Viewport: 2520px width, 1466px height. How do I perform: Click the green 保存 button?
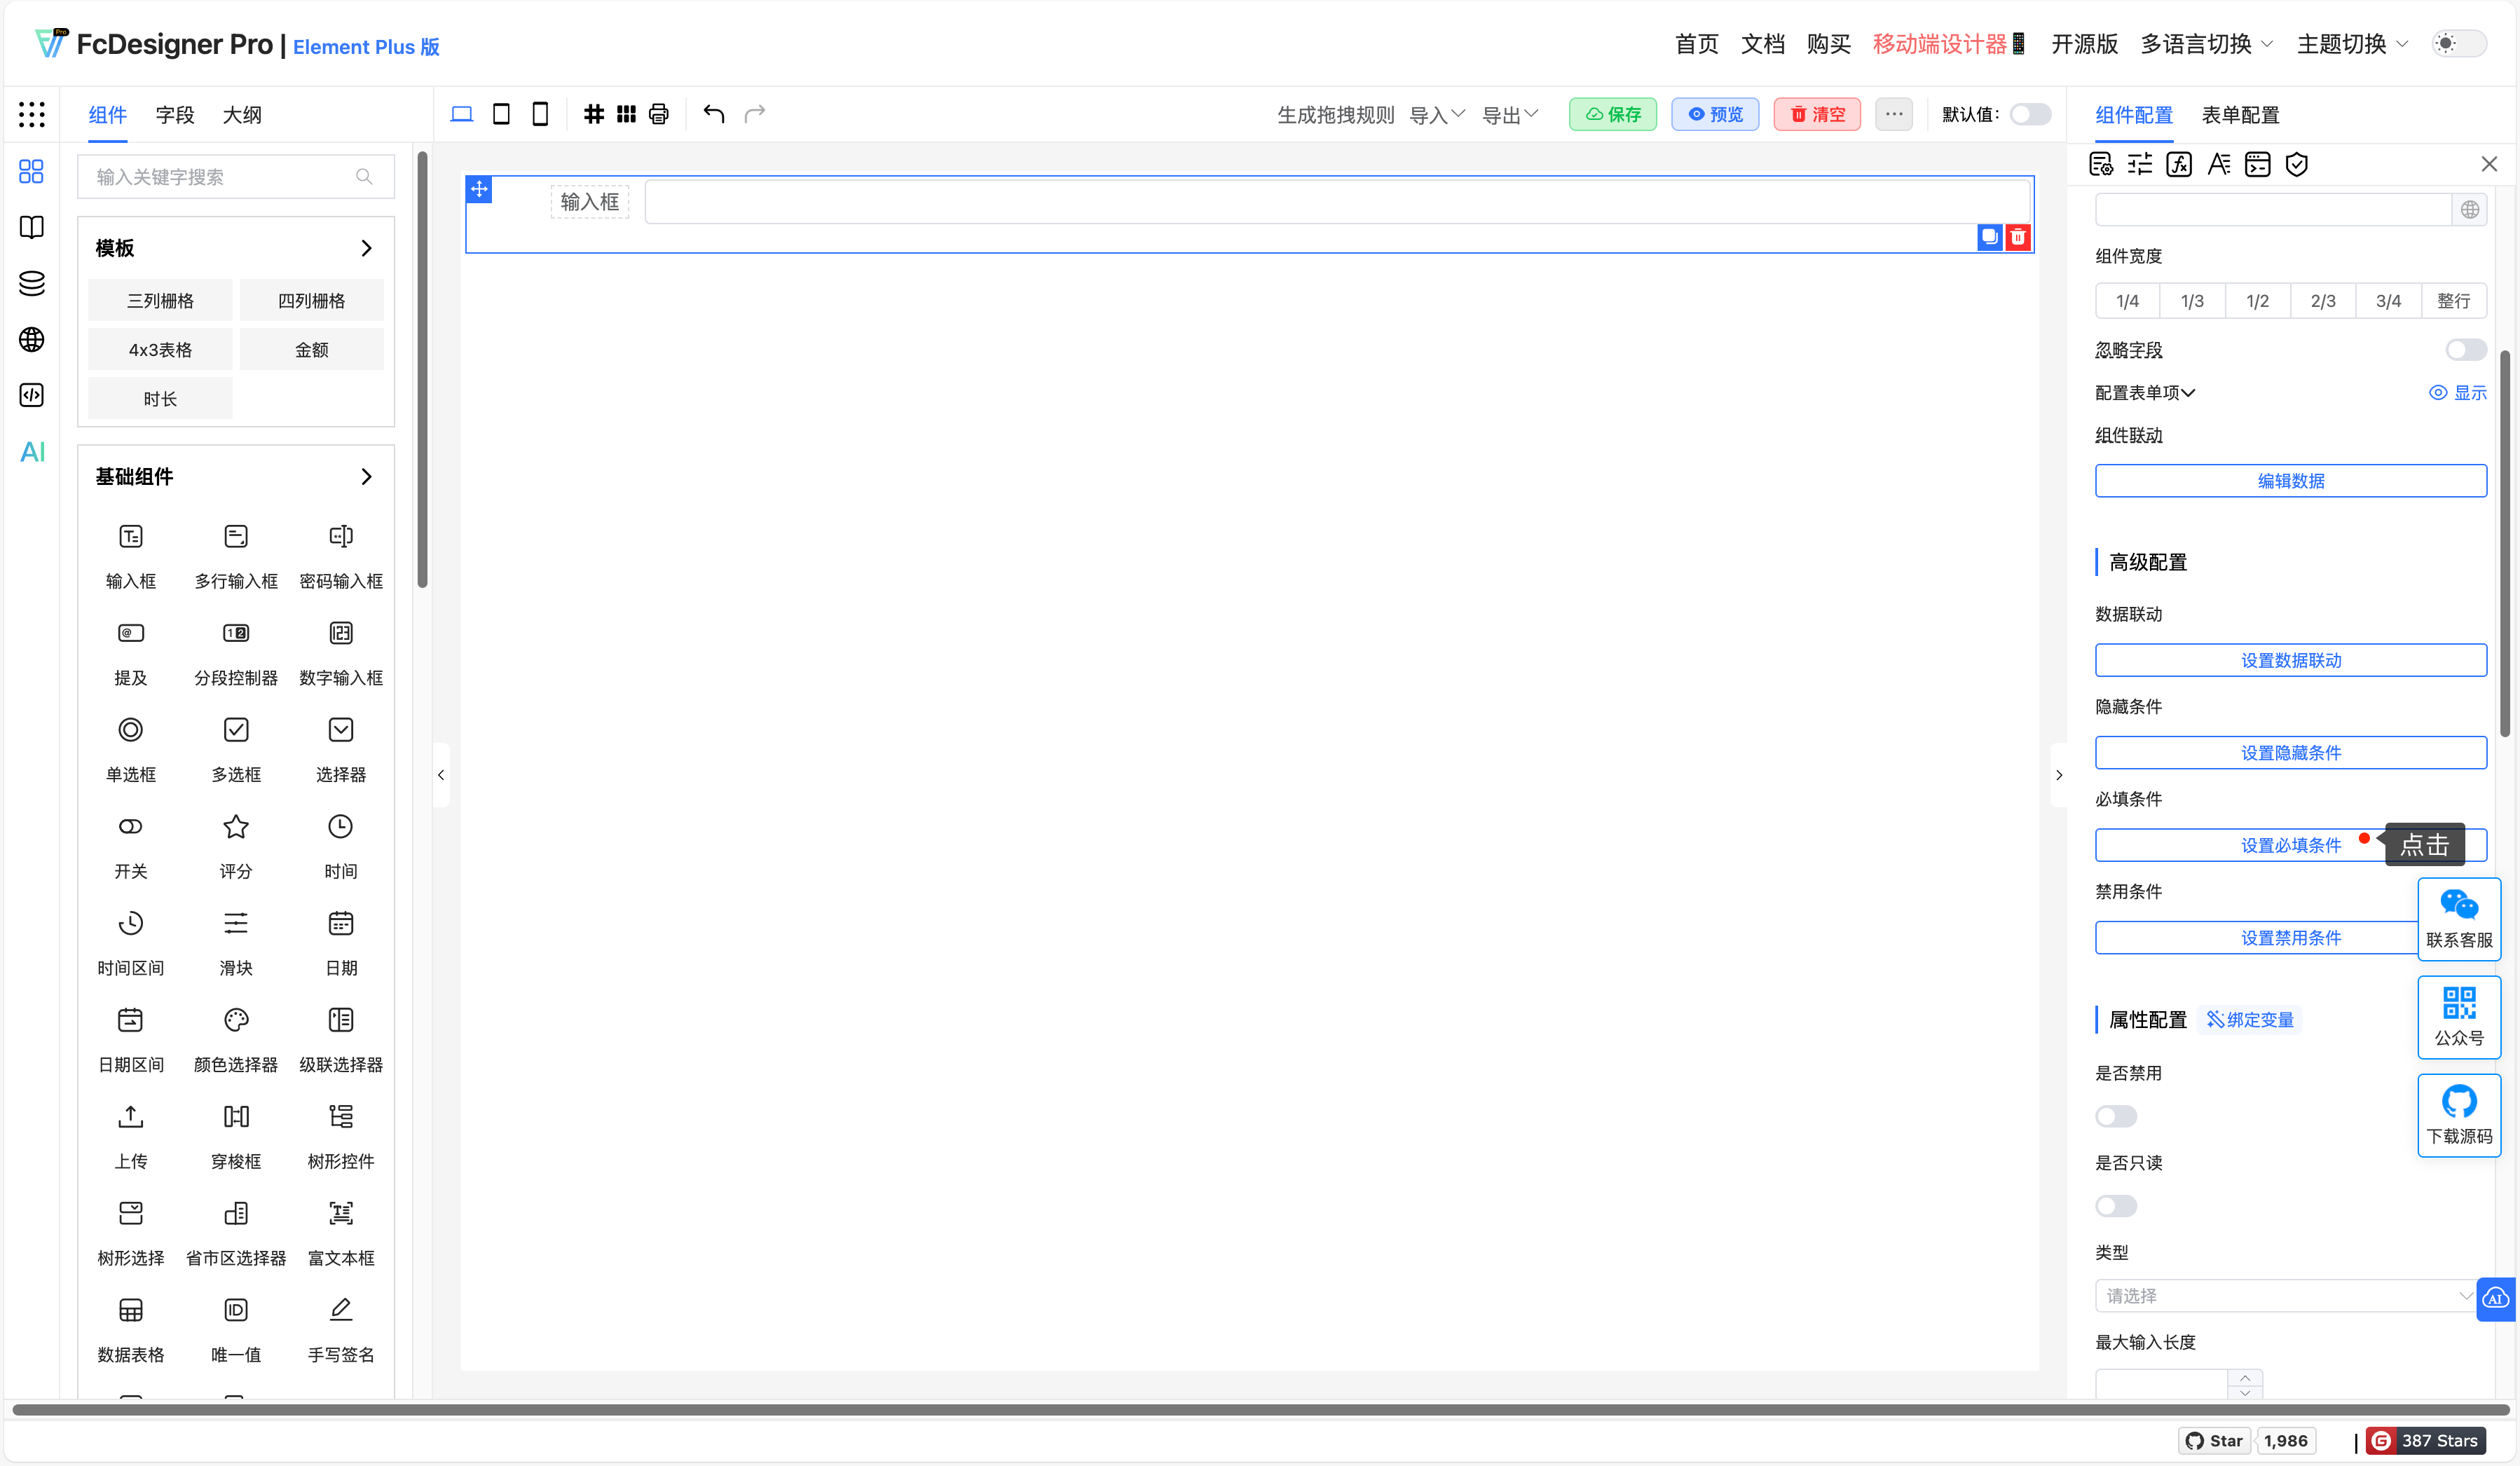[x=1612, y=114]
